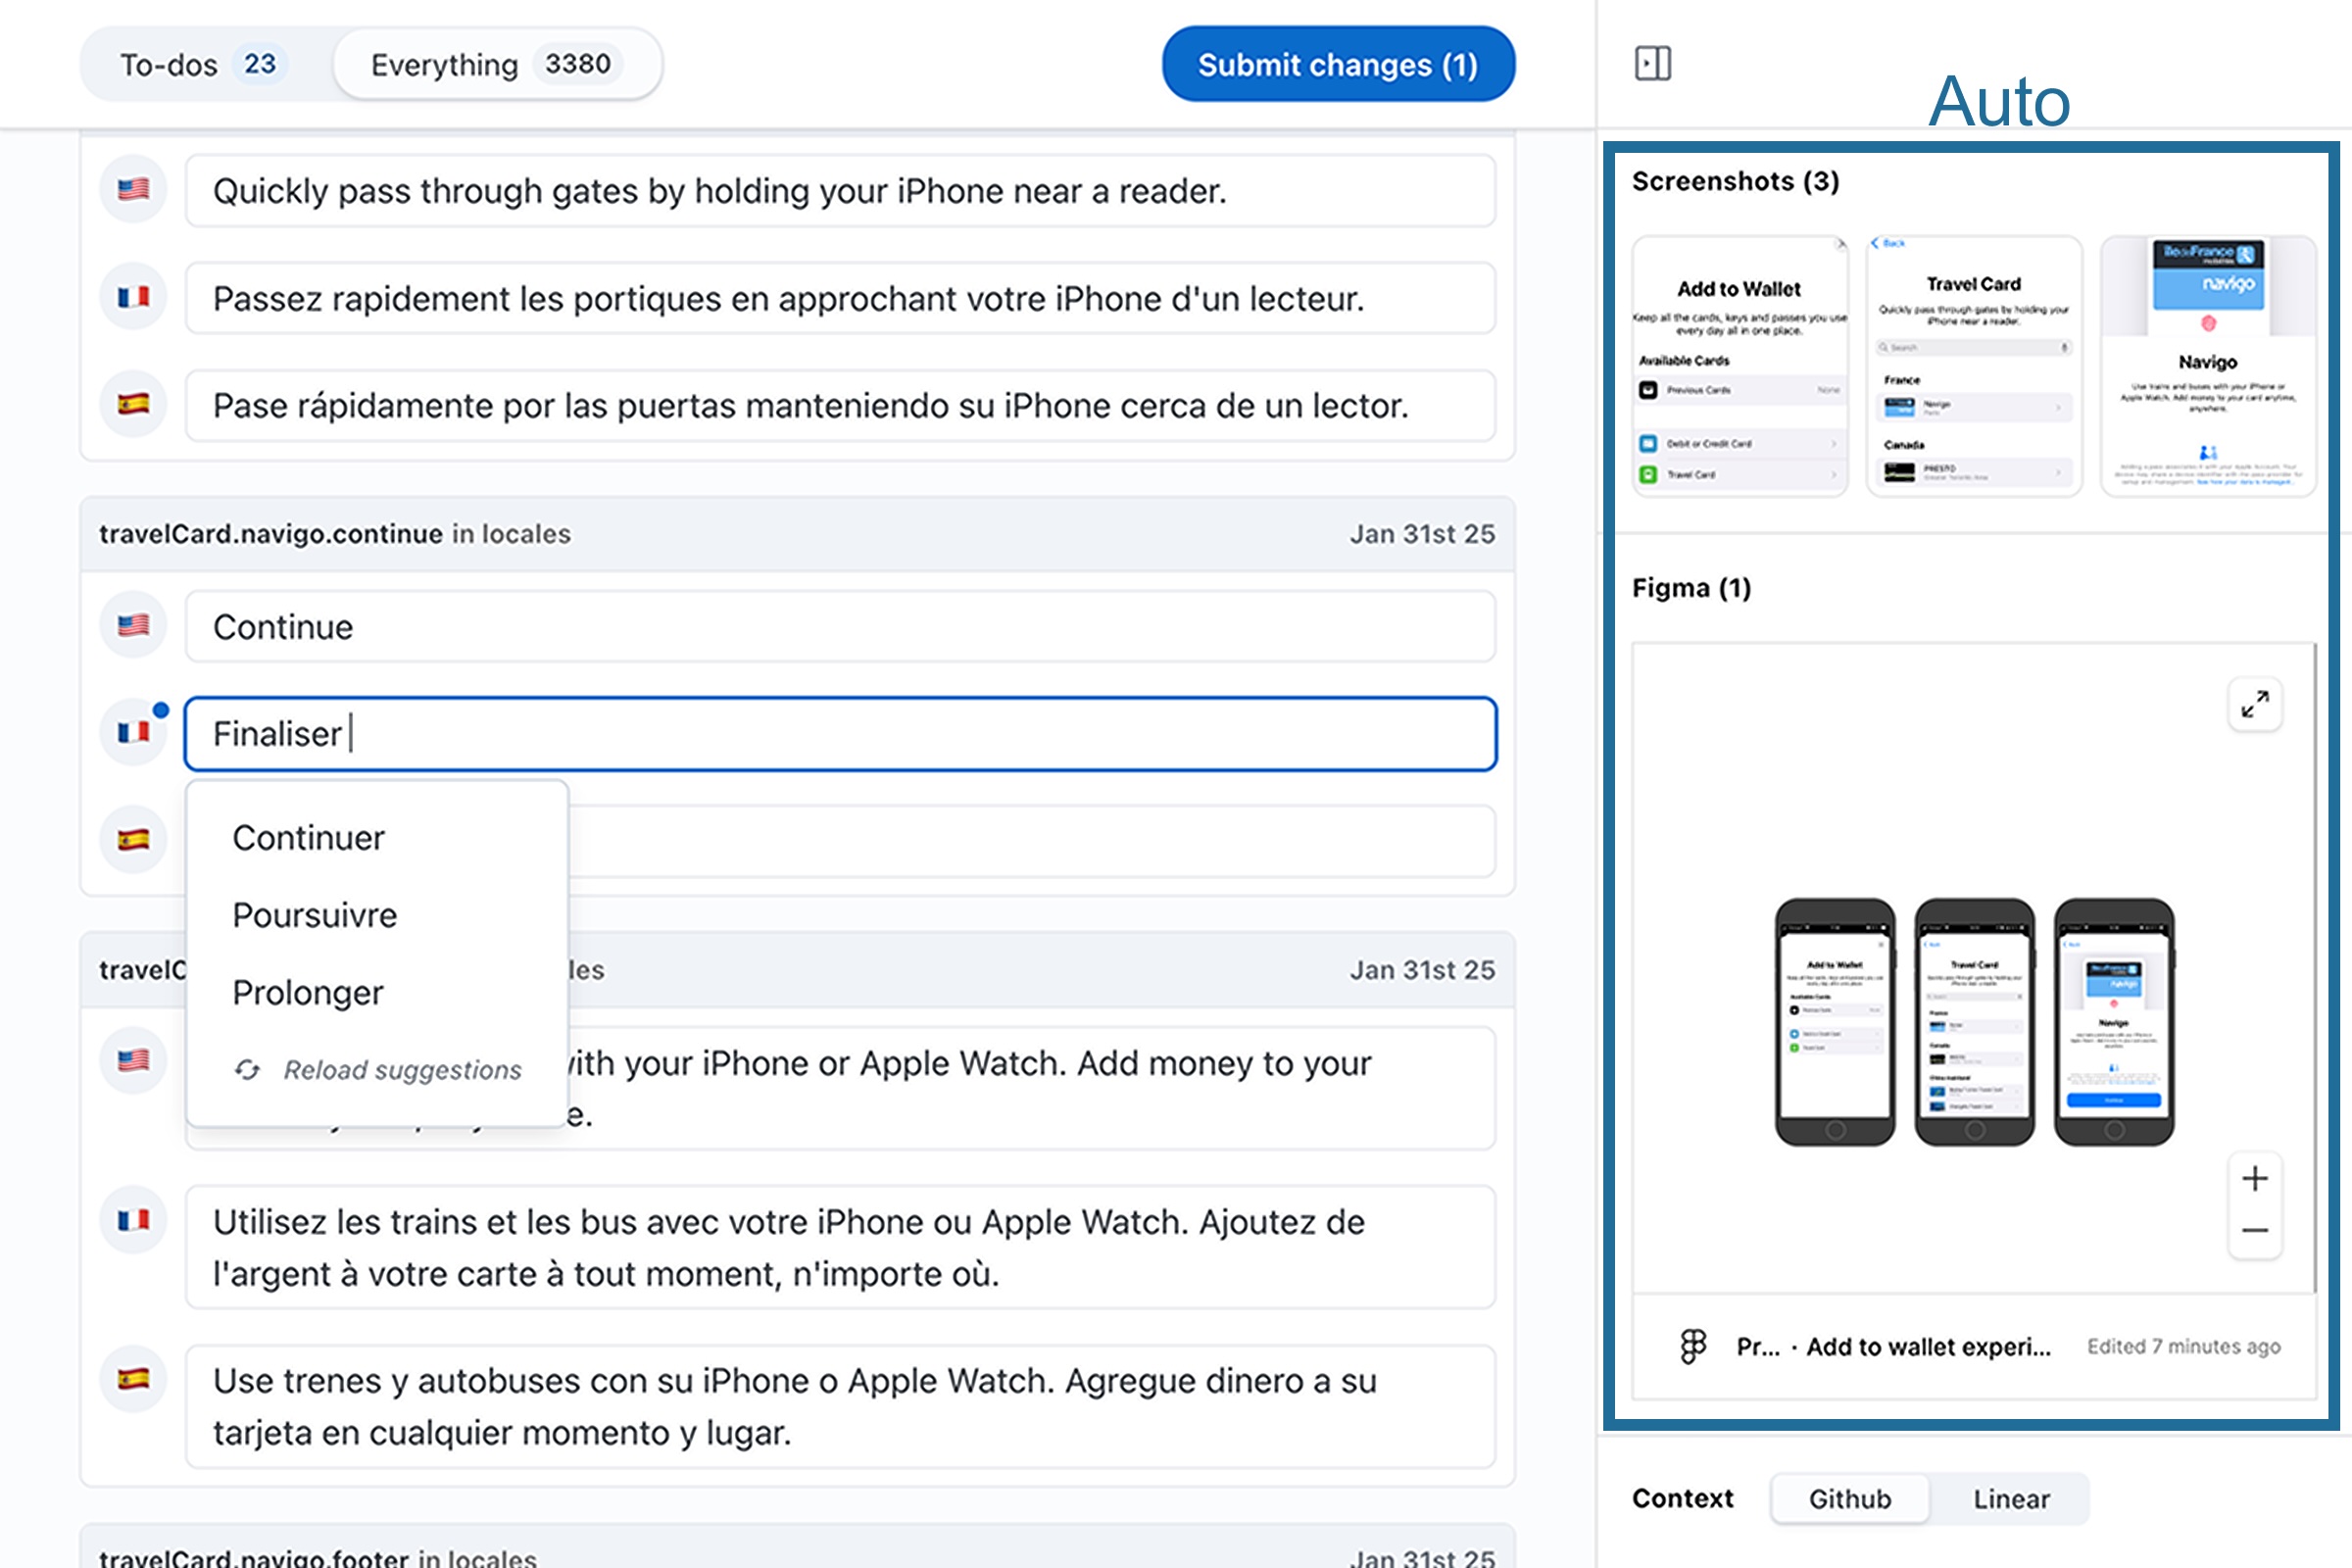Choose the Continuer suggestion

(309, 838)
